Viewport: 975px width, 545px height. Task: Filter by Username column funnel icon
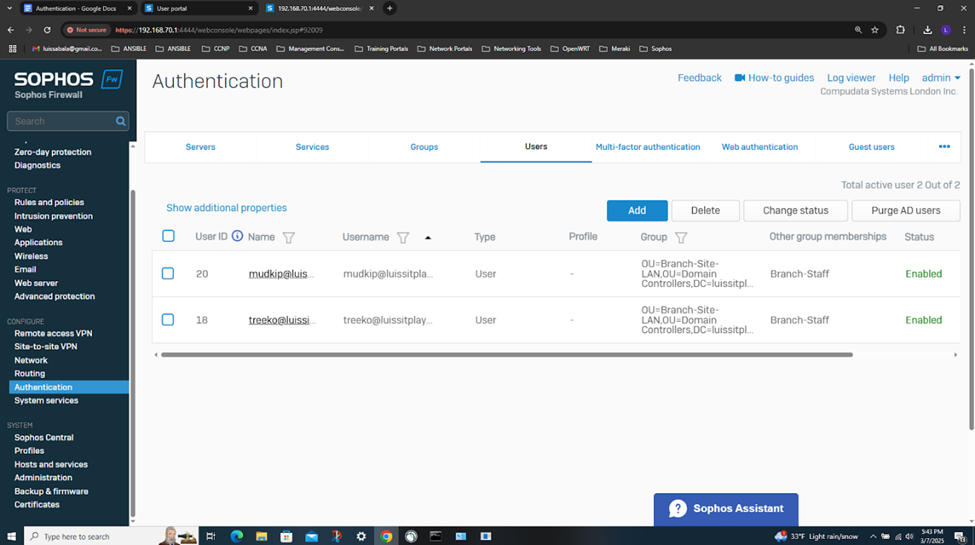[403, 238]
